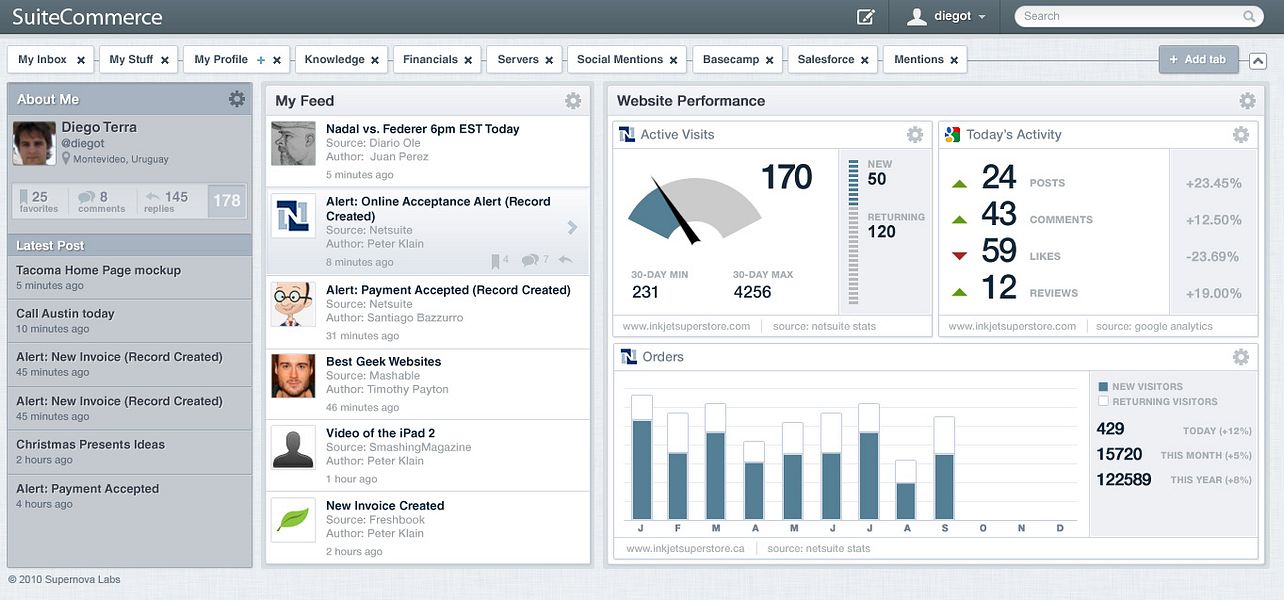Click the compose note icon in header
Viewport: 1284px width, 600px height.
click(866, 16)
